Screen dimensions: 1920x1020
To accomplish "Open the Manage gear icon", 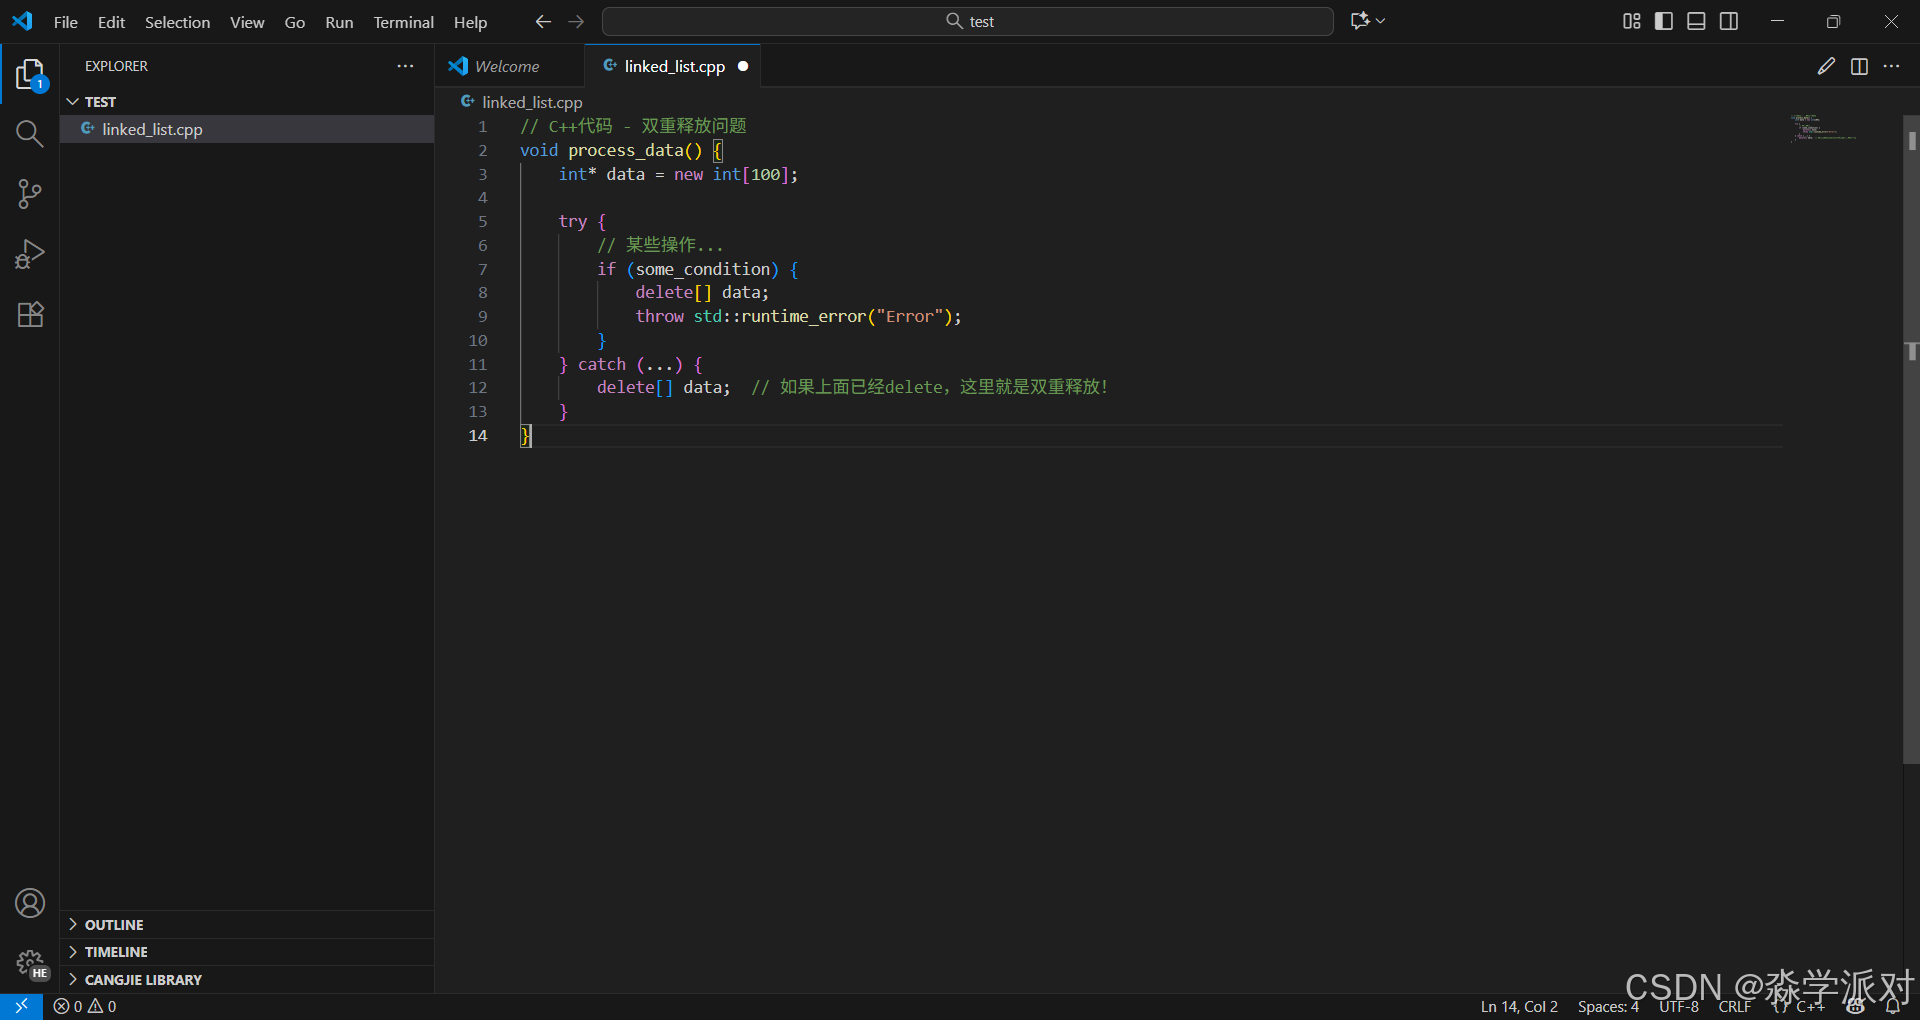I will (x=30, y=963).
